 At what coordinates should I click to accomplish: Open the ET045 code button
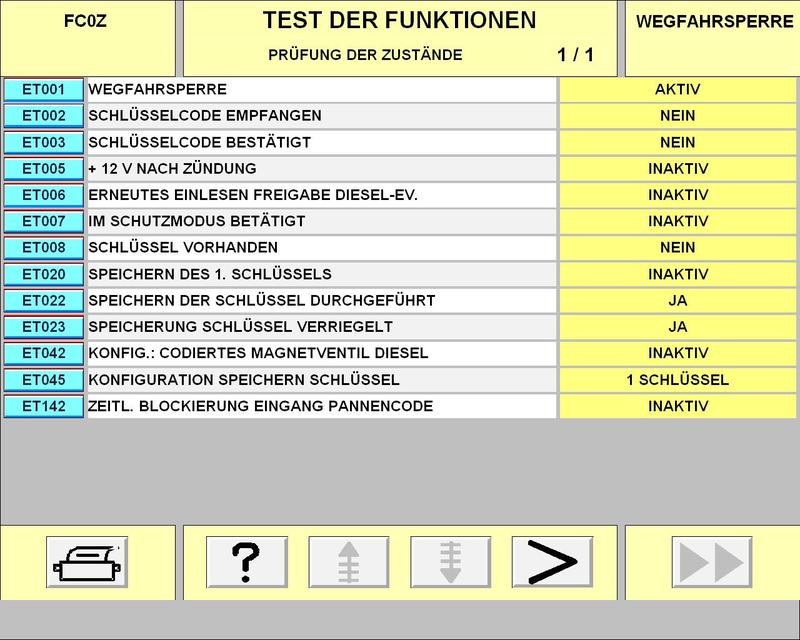[x=44, y=380]
